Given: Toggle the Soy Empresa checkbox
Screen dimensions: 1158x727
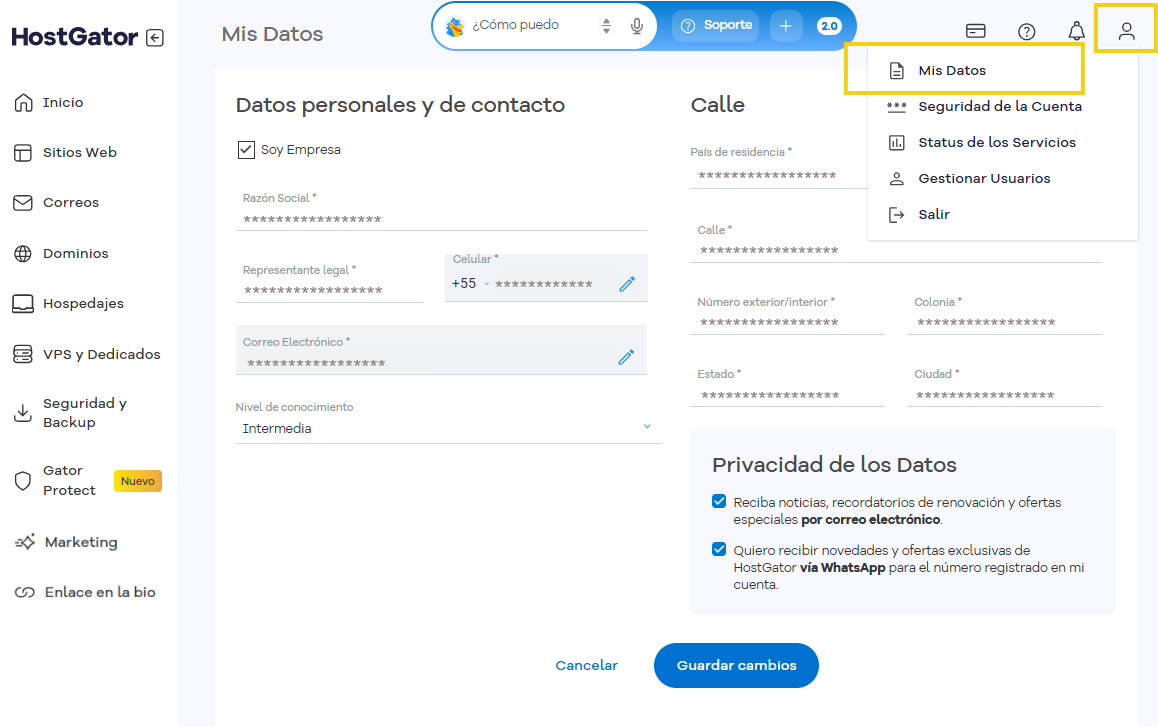Looking at the screenshot, I should point(246,150).
